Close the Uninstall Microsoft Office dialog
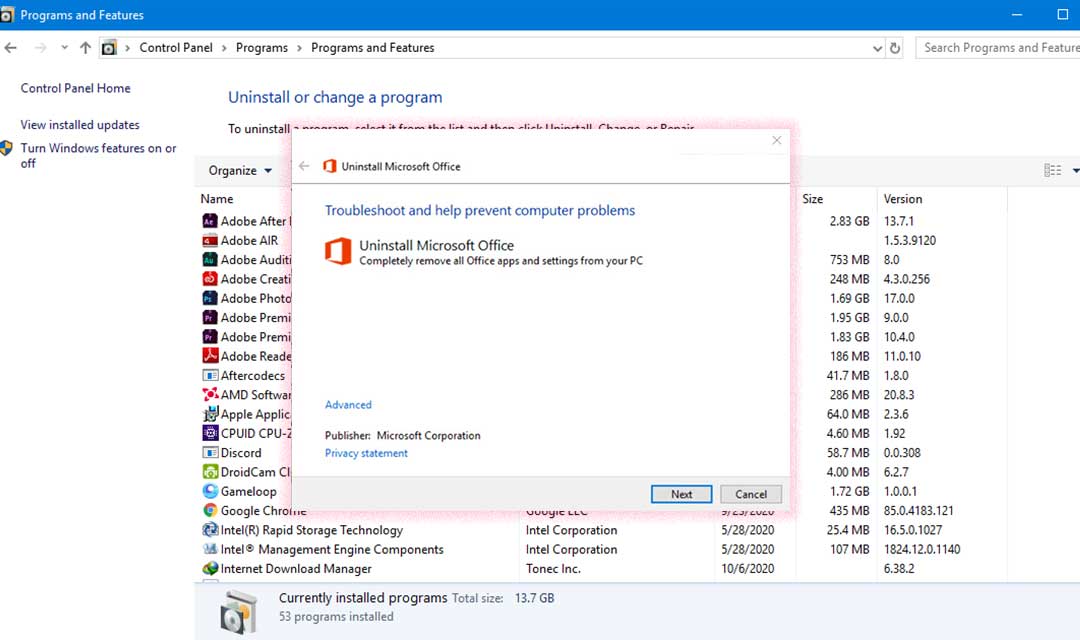This screenshot has width=1080, height=640. point(777,141)
